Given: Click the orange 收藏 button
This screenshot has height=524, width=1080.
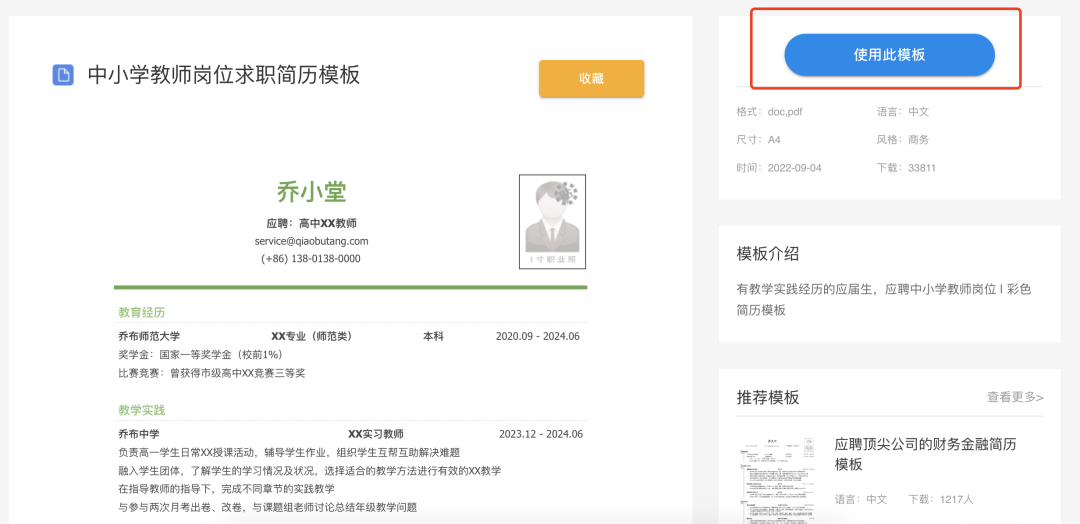Looking at the screenshot, I should pyautogui.click(x=591, y=79).
